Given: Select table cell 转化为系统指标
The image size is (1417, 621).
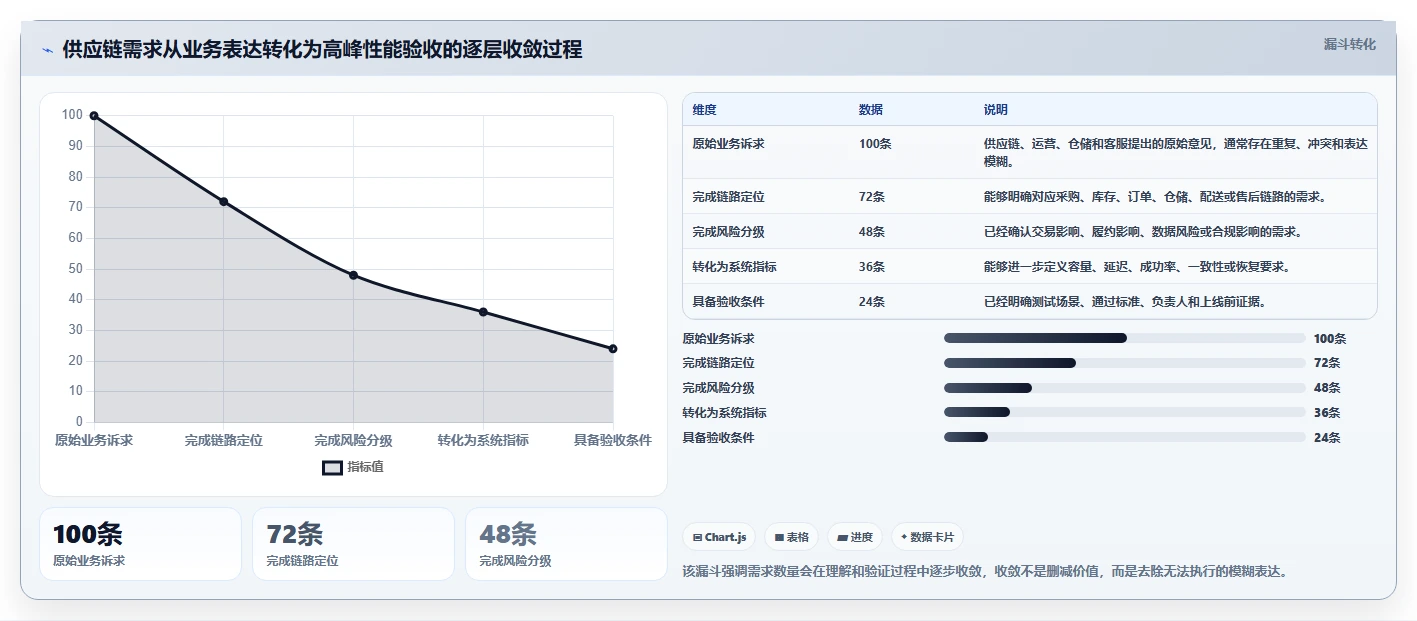Looking at the screenshot, I should pos(734,267).
